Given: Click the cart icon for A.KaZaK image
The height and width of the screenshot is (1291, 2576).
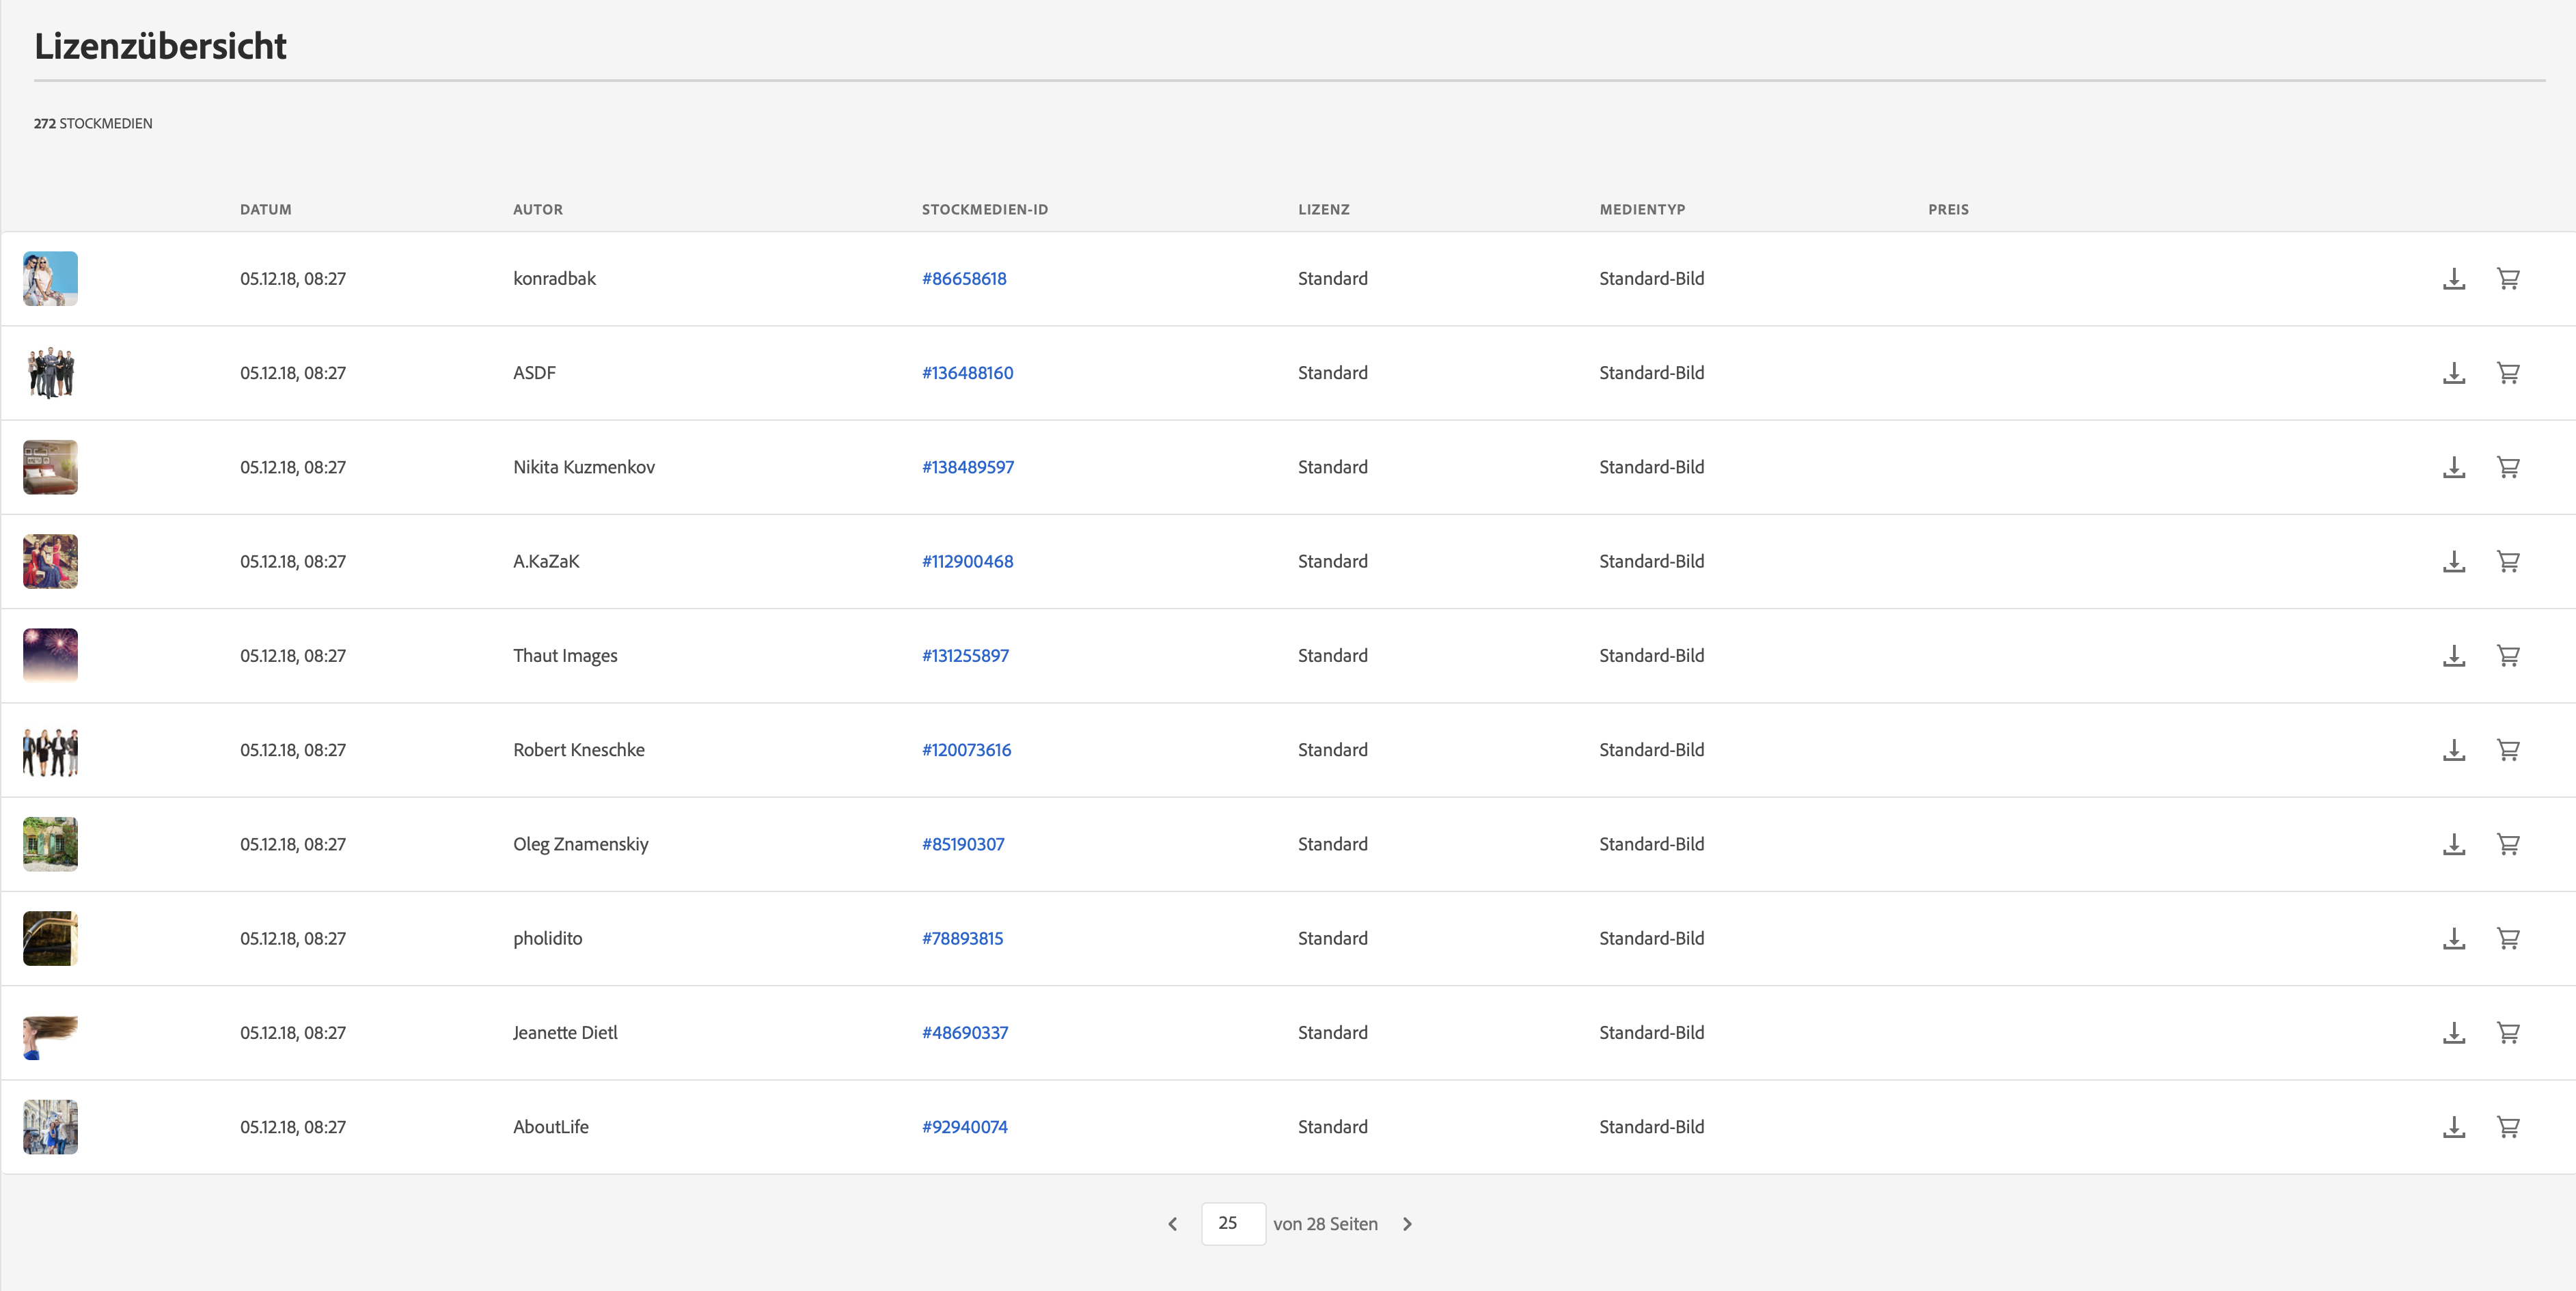Looking at the screenshot, I should [2508, 562].
